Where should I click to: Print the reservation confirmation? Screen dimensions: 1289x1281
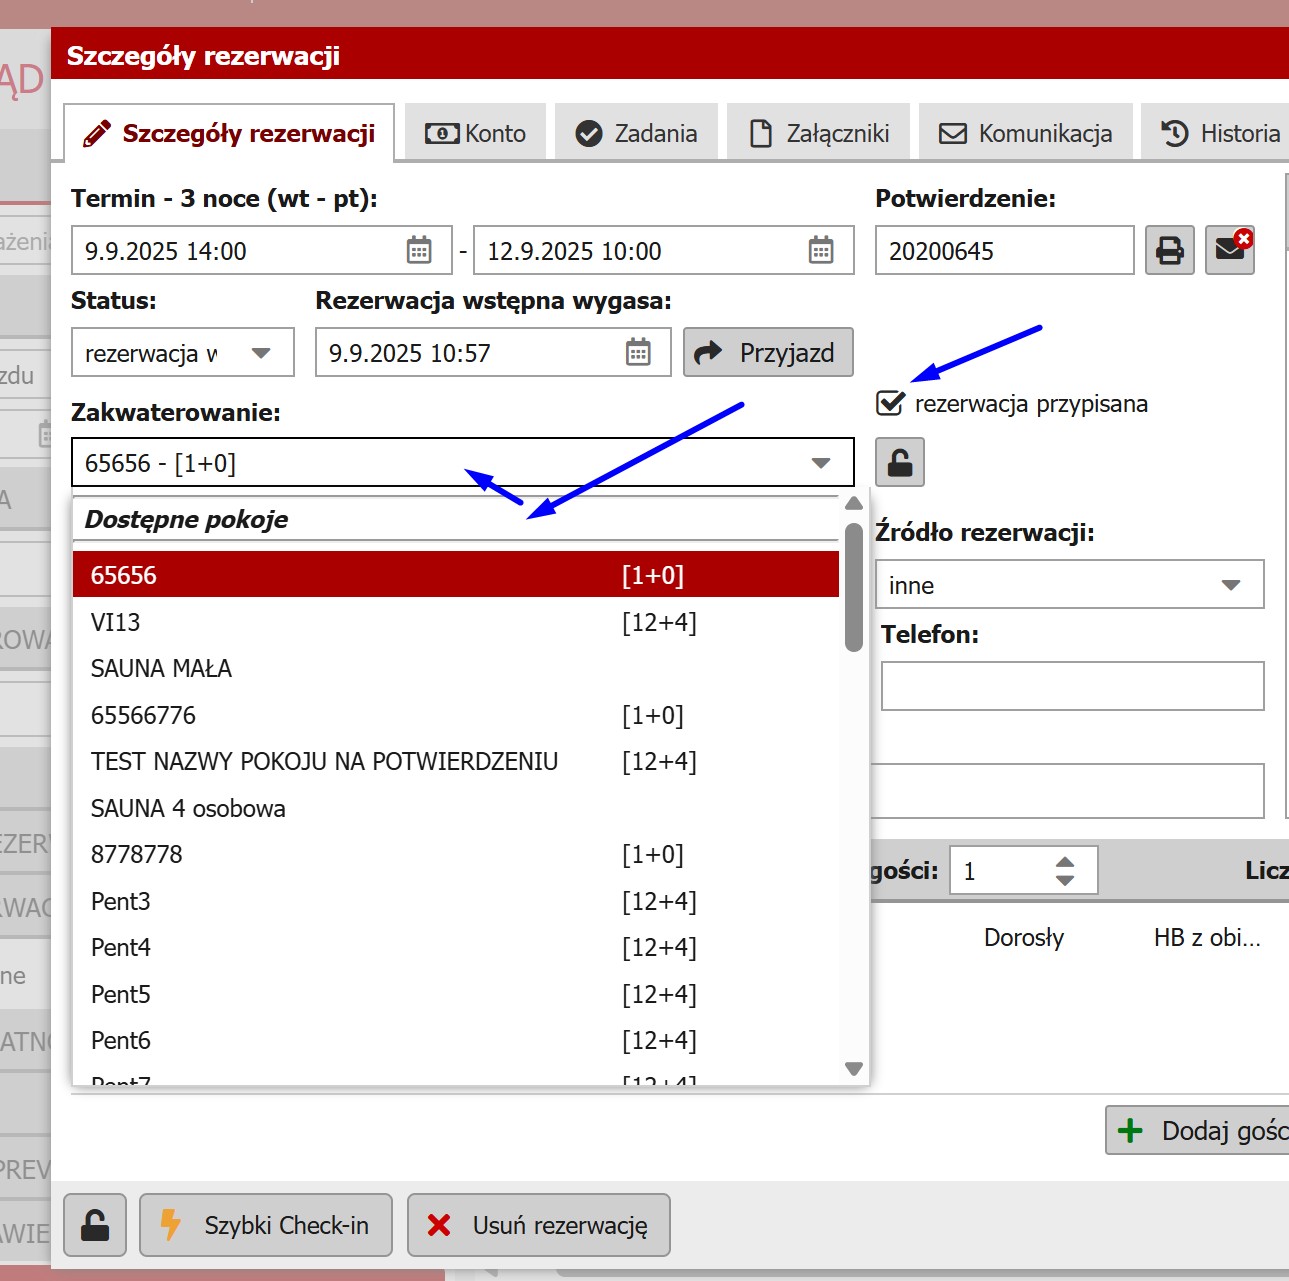(x=1170, y=250)
